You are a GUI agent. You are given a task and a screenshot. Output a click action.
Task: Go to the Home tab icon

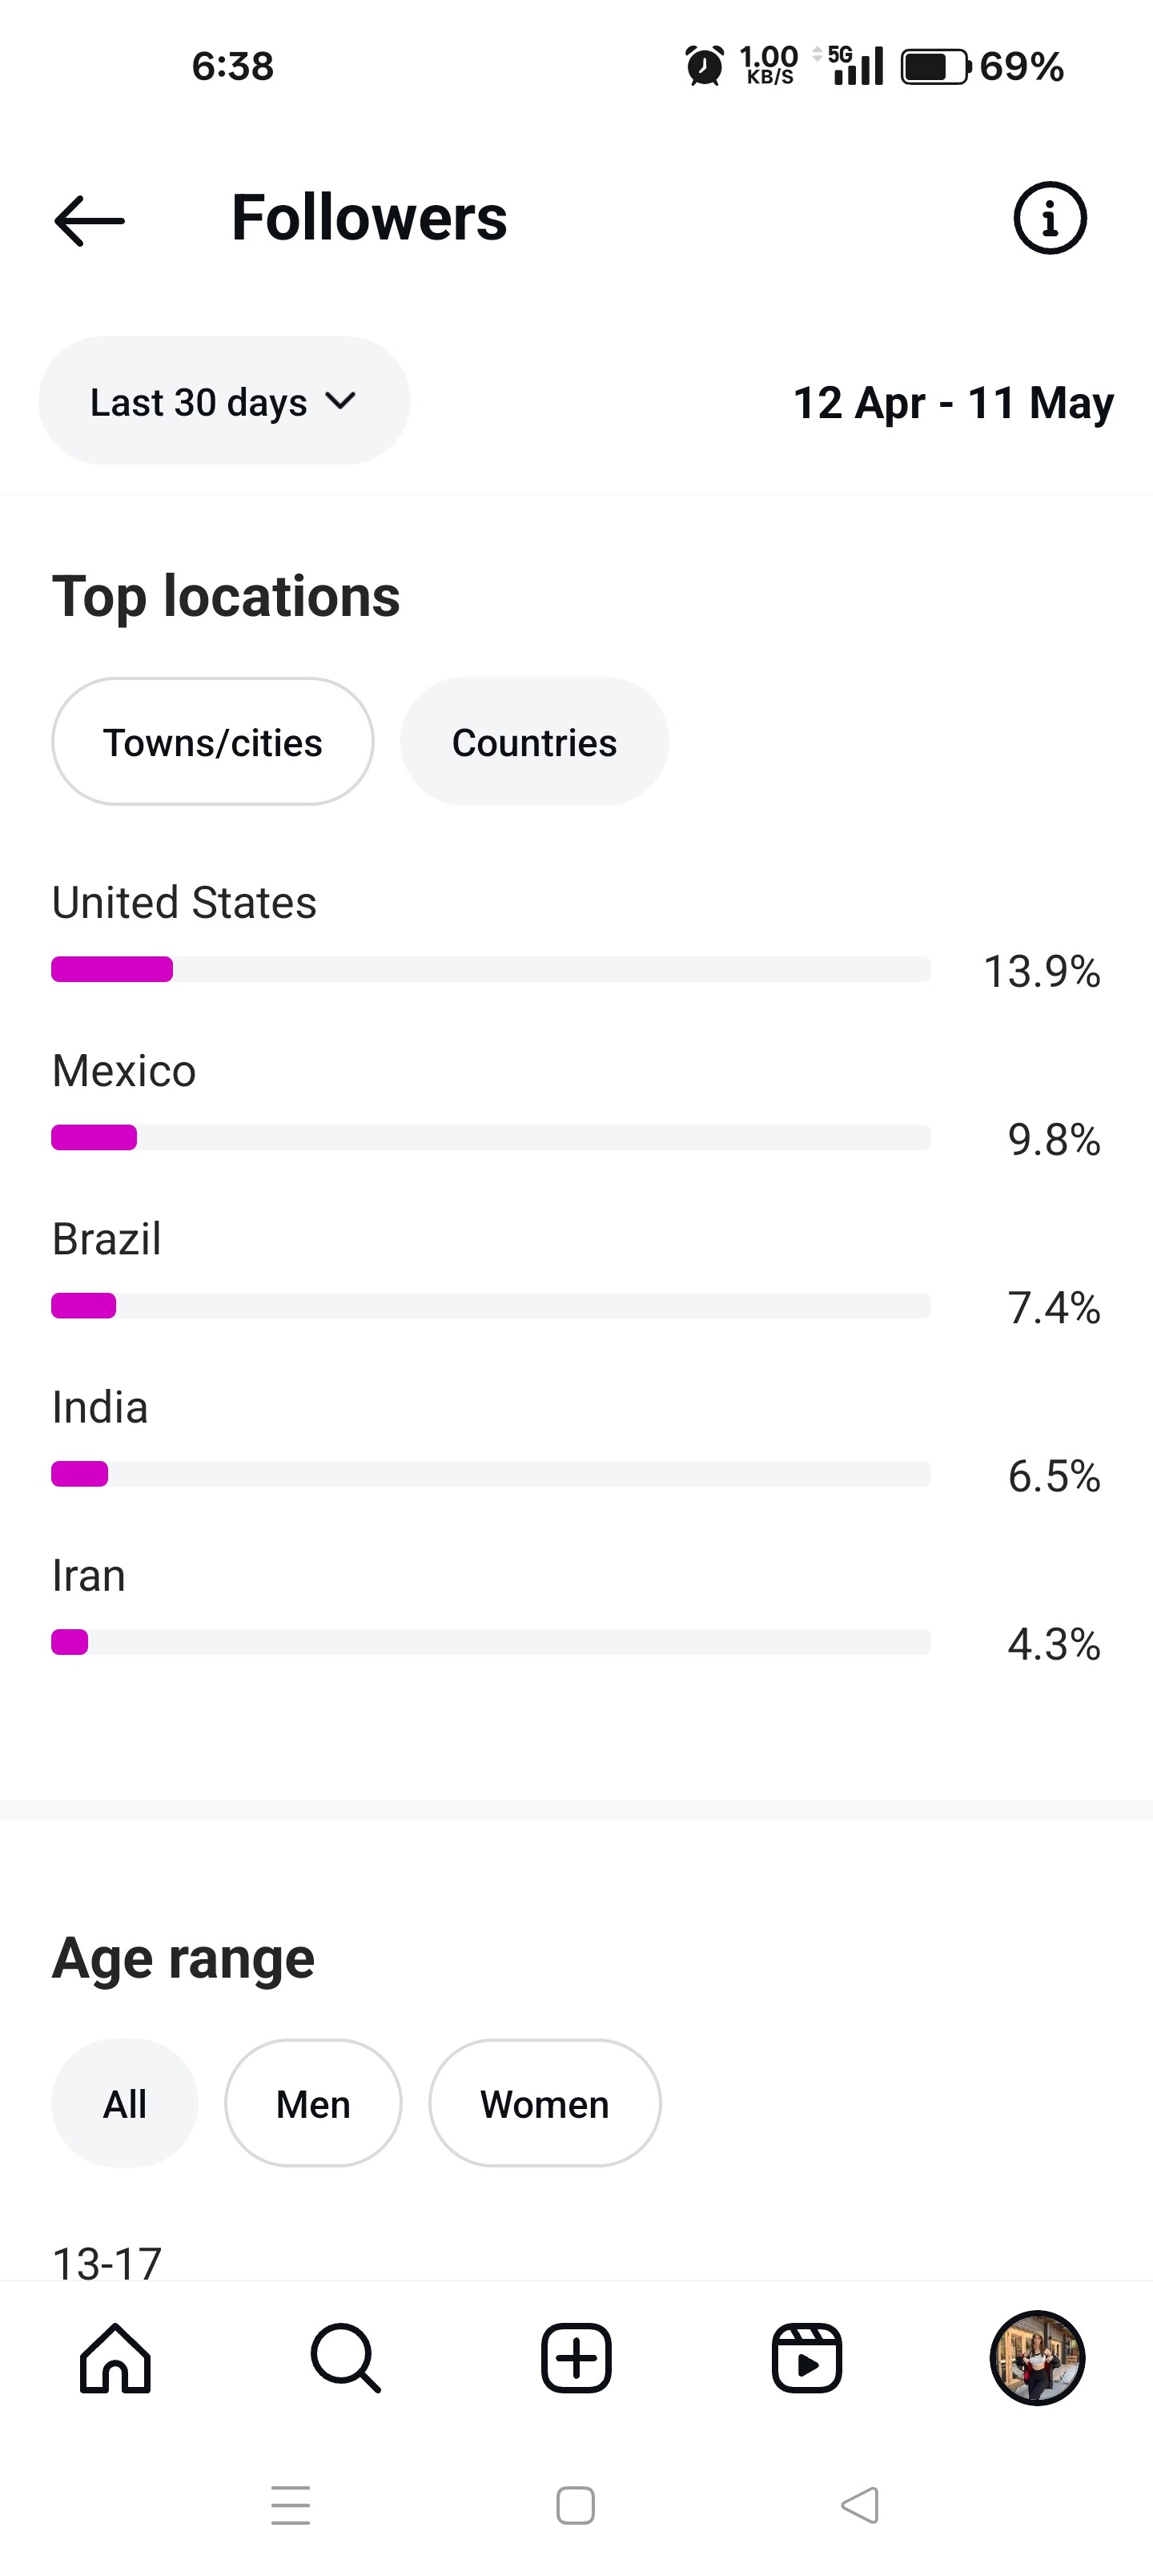[115, 2358]
